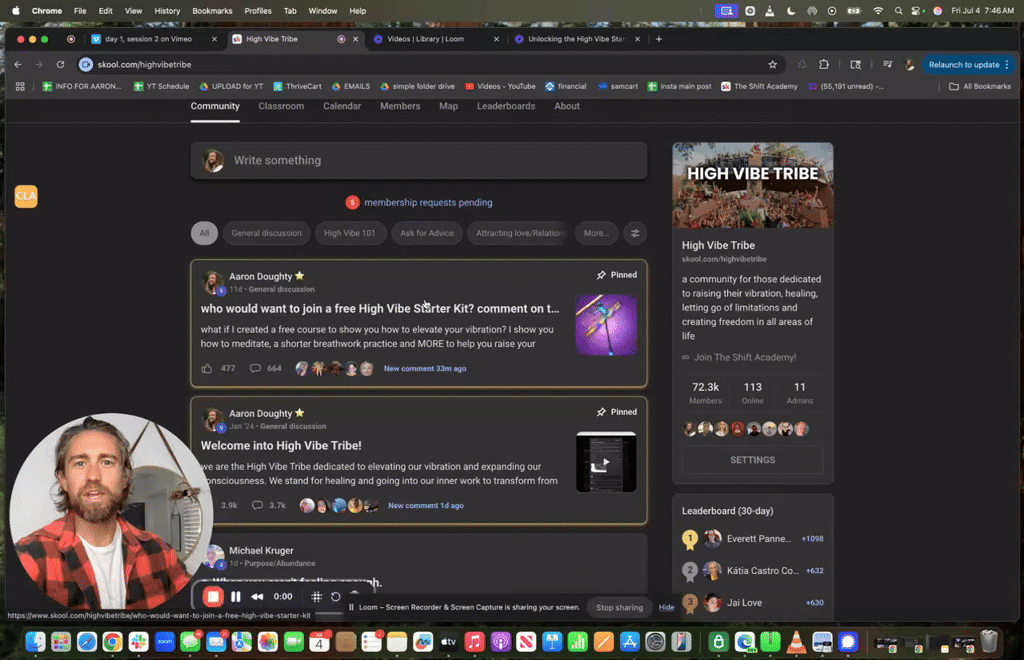Screen dimensions: 1024x660
Task: Open Music app in the Dock
Action: point(475,642)
